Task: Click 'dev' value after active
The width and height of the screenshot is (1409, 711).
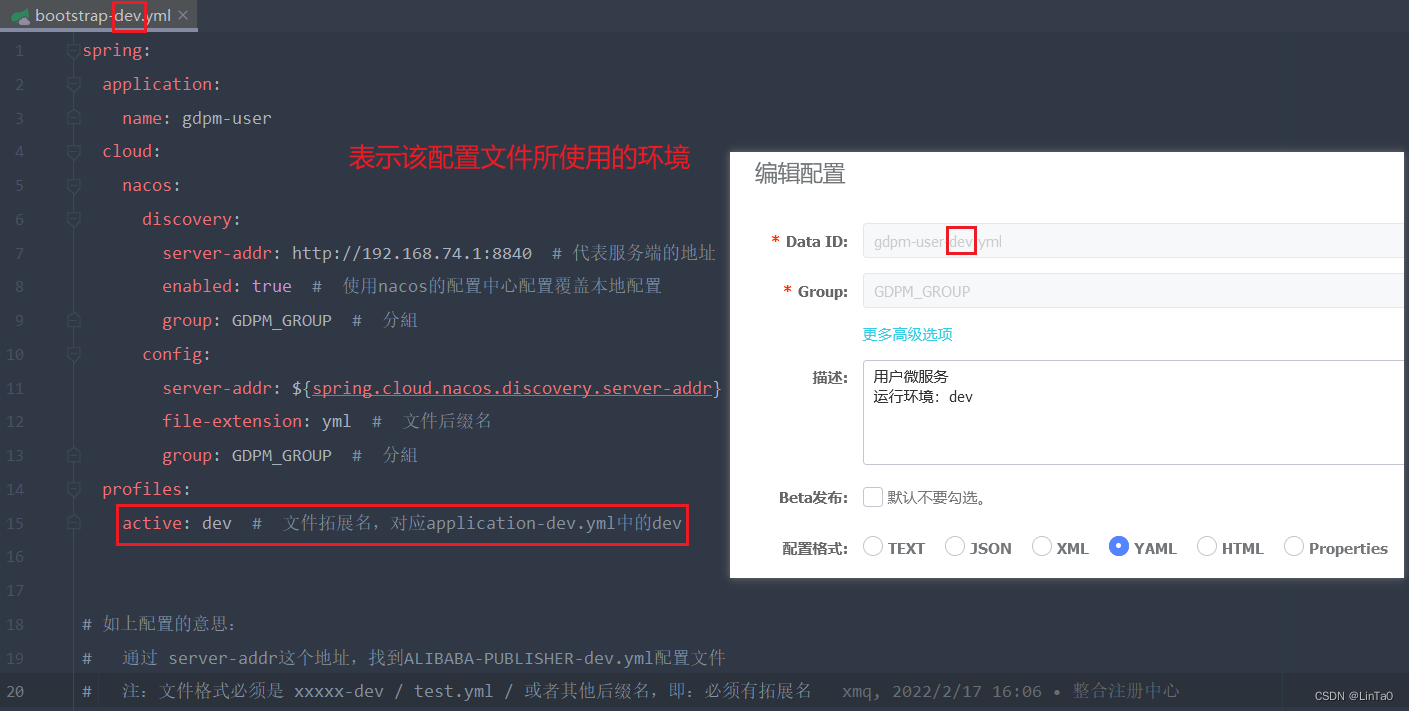Action: pos(217,523)
